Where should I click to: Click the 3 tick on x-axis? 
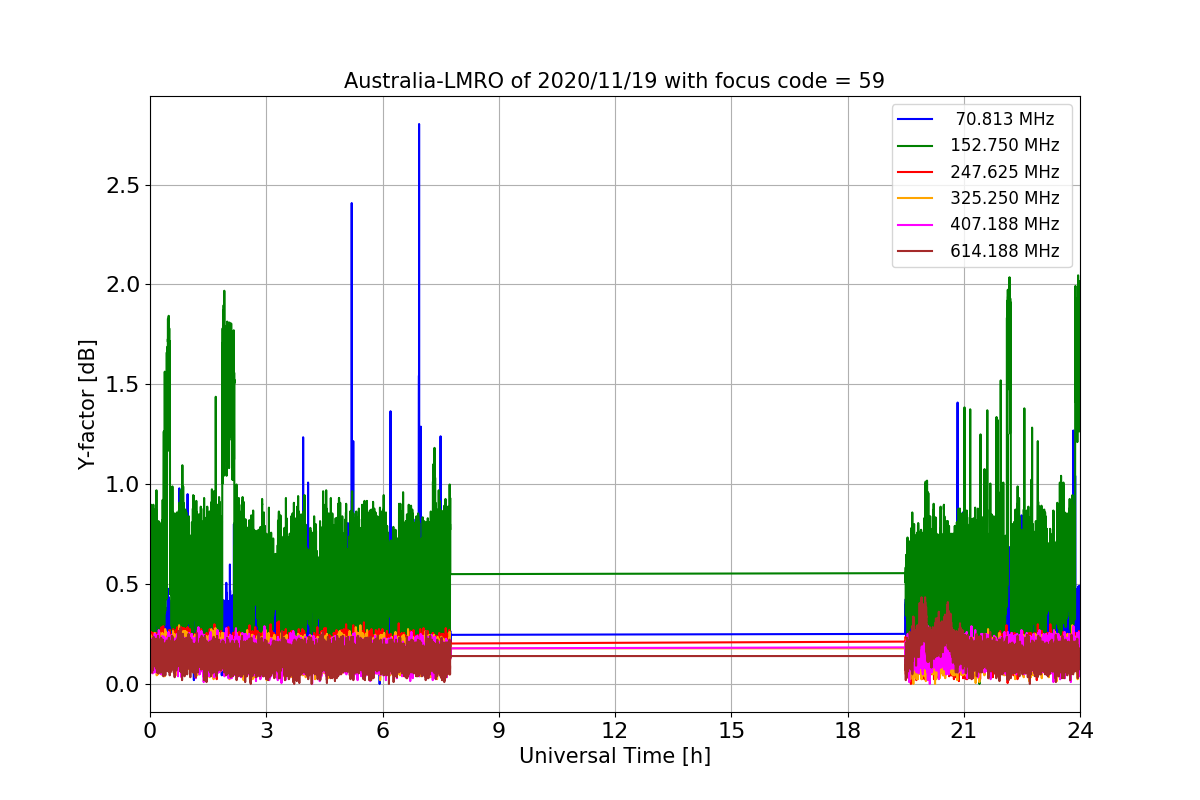[266, 731]
